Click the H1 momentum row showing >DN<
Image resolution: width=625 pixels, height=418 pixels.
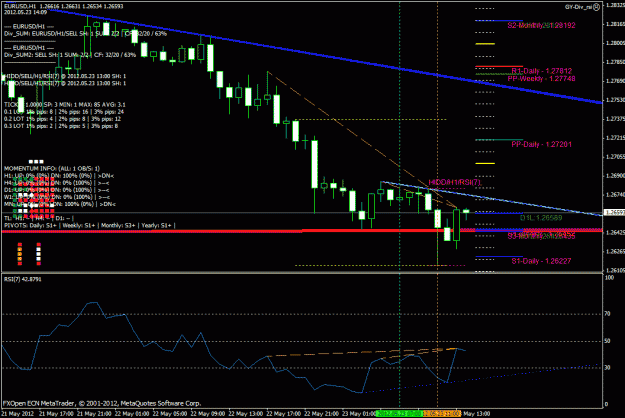pos(59,176)
